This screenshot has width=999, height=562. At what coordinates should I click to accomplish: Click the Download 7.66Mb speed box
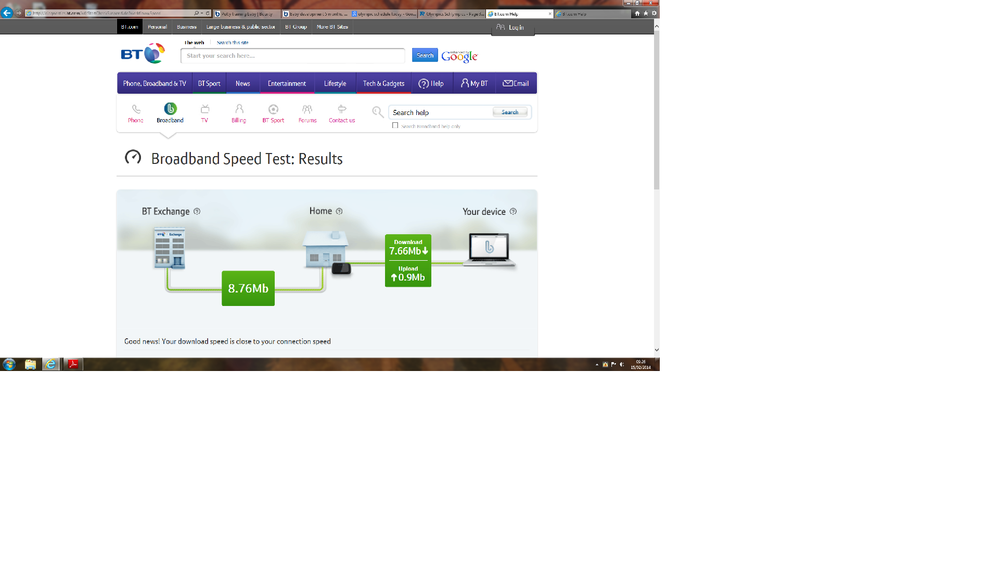pos(408,248)
